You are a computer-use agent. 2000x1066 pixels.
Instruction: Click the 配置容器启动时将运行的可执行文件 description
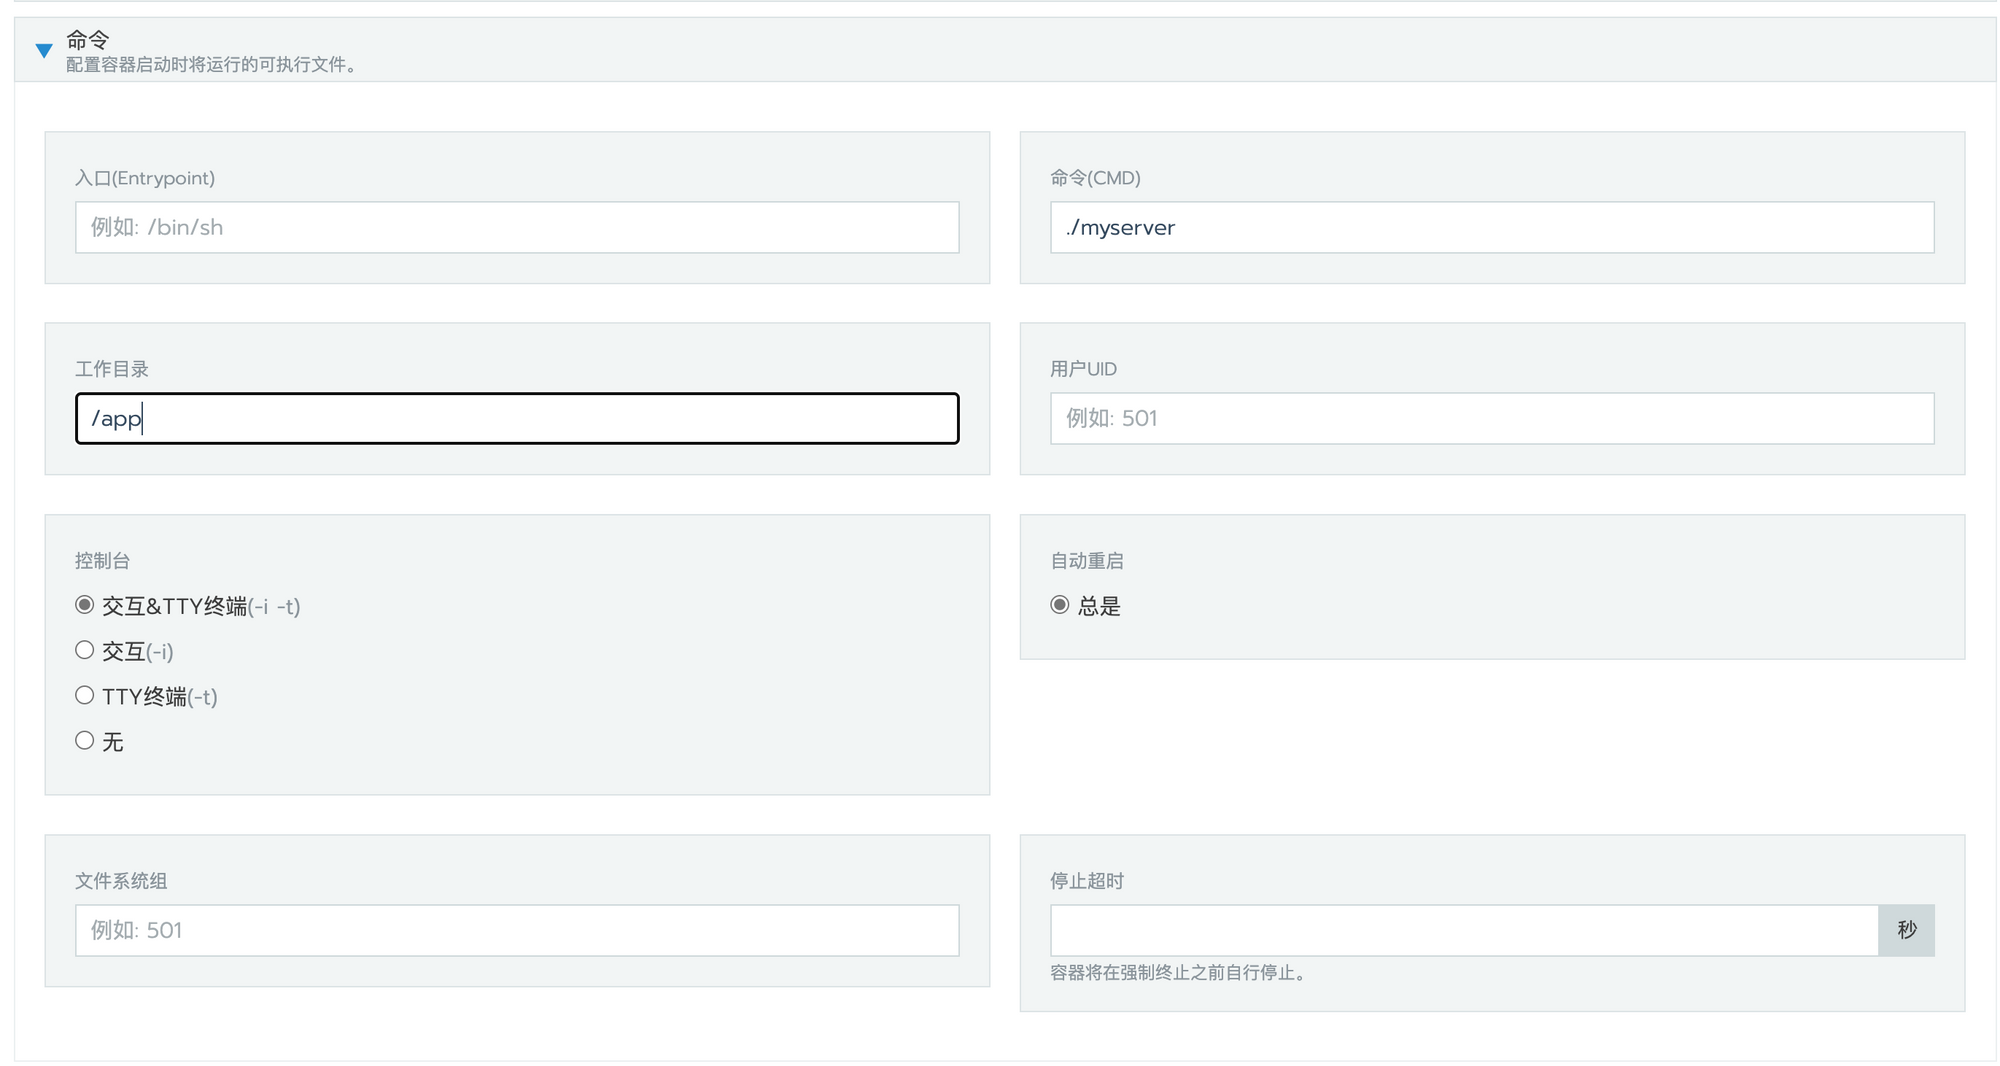tap(211, 65)
